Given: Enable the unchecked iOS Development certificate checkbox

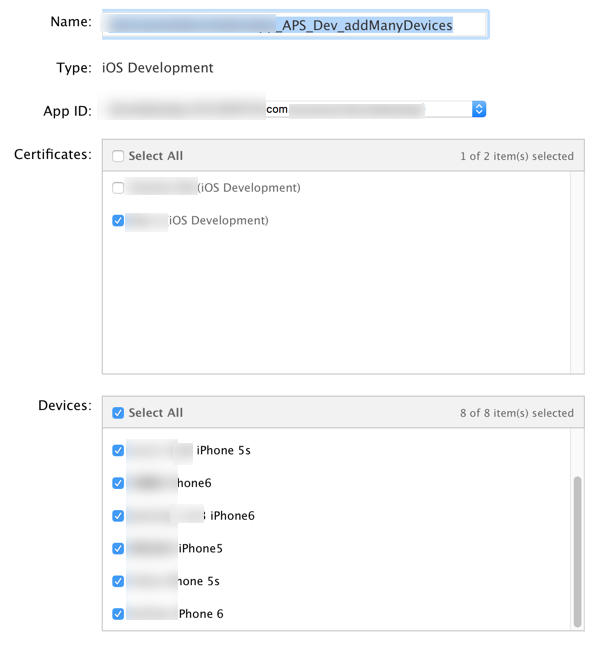Looking at the screenshot, I should [119, 188].
